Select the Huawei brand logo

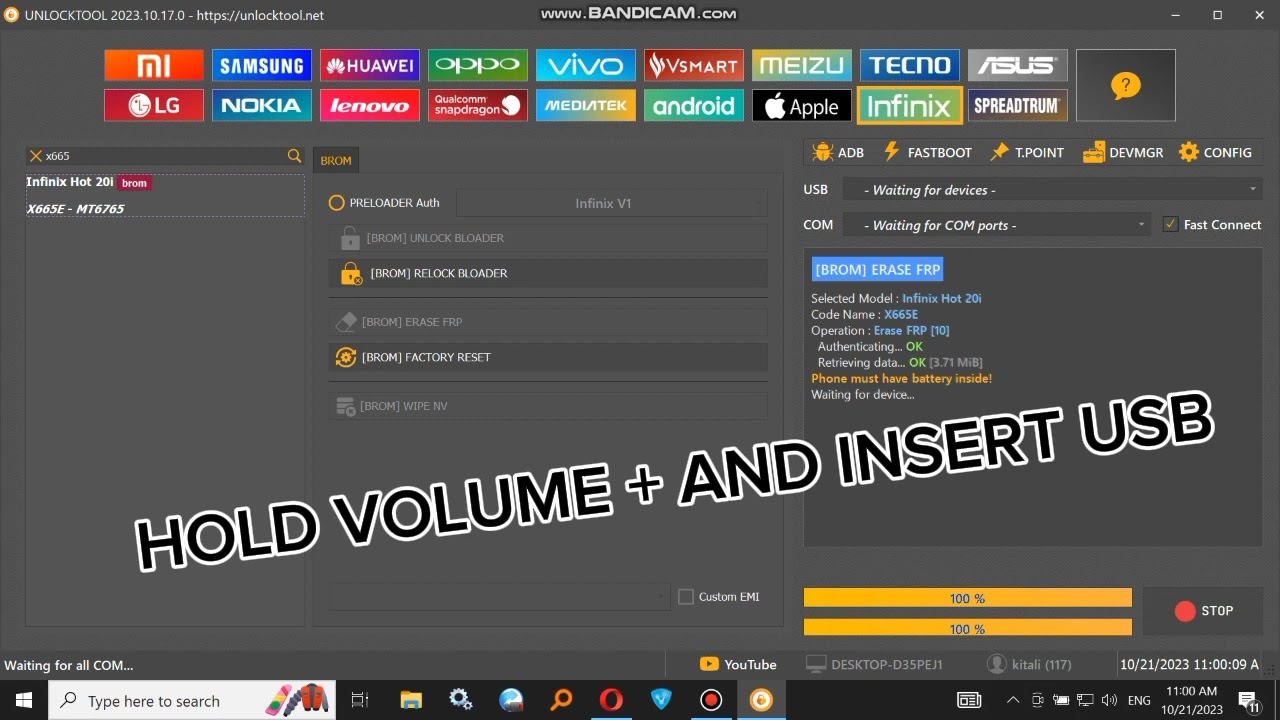[370, 65]
